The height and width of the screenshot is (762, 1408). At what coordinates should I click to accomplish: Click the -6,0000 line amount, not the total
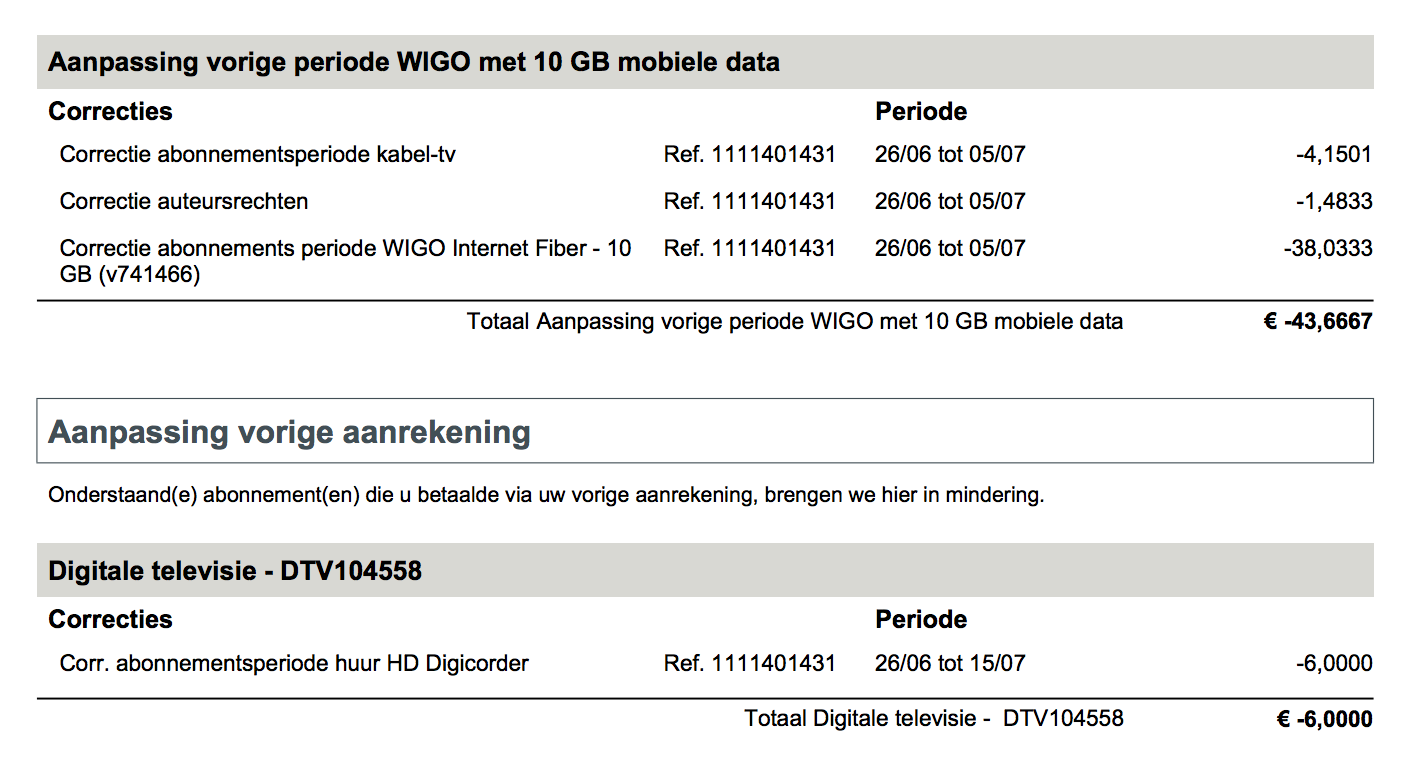pyautogui.click(x=1334, y=663)
